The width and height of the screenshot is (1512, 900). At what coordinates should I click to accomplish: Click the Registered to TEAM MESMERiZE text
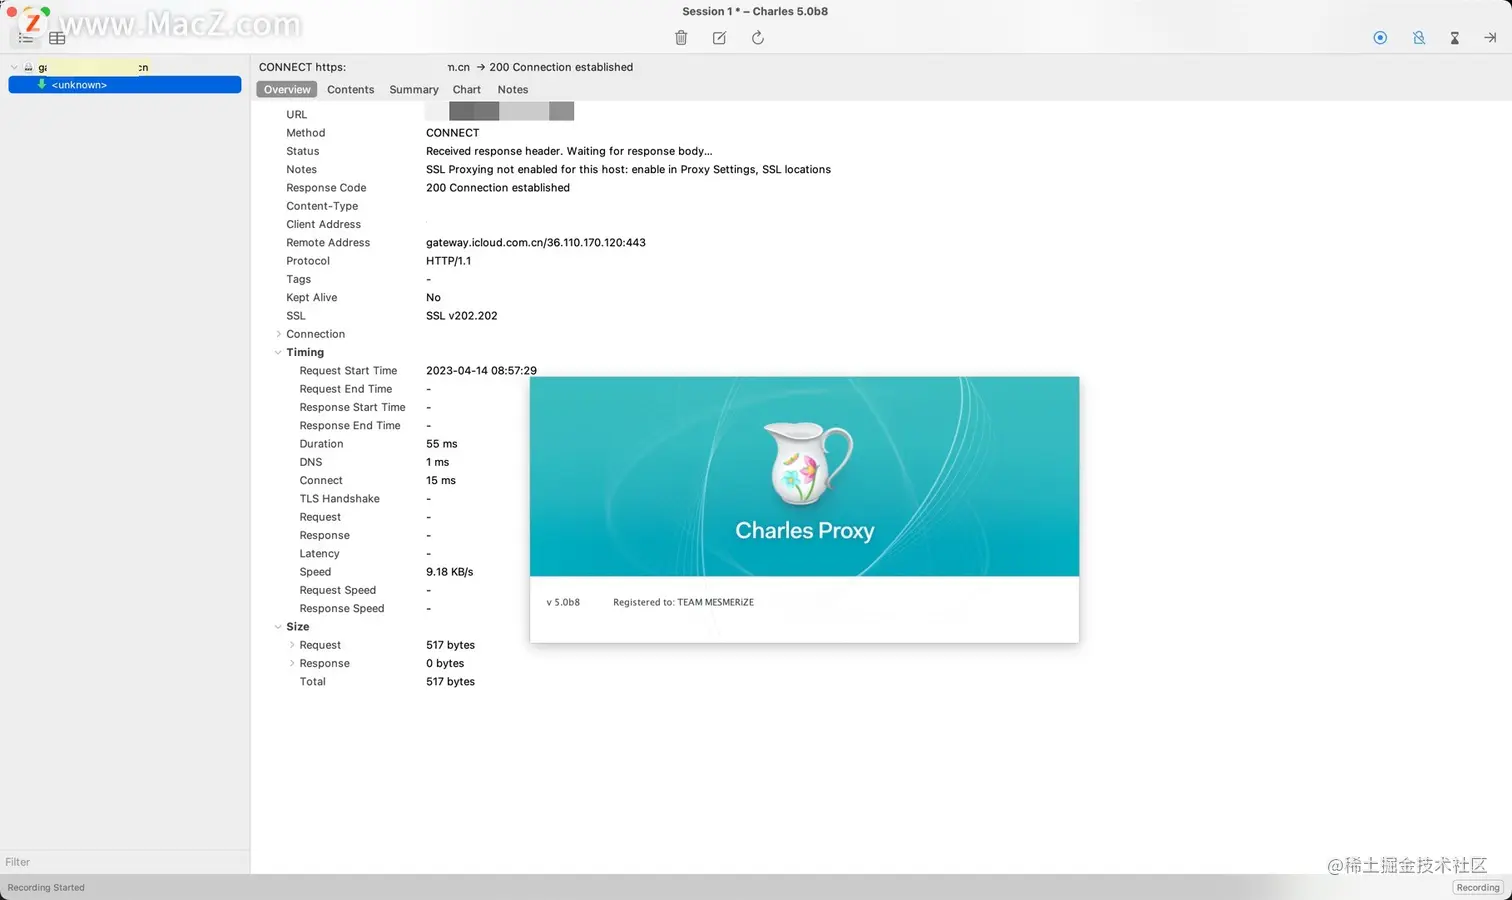683,603
